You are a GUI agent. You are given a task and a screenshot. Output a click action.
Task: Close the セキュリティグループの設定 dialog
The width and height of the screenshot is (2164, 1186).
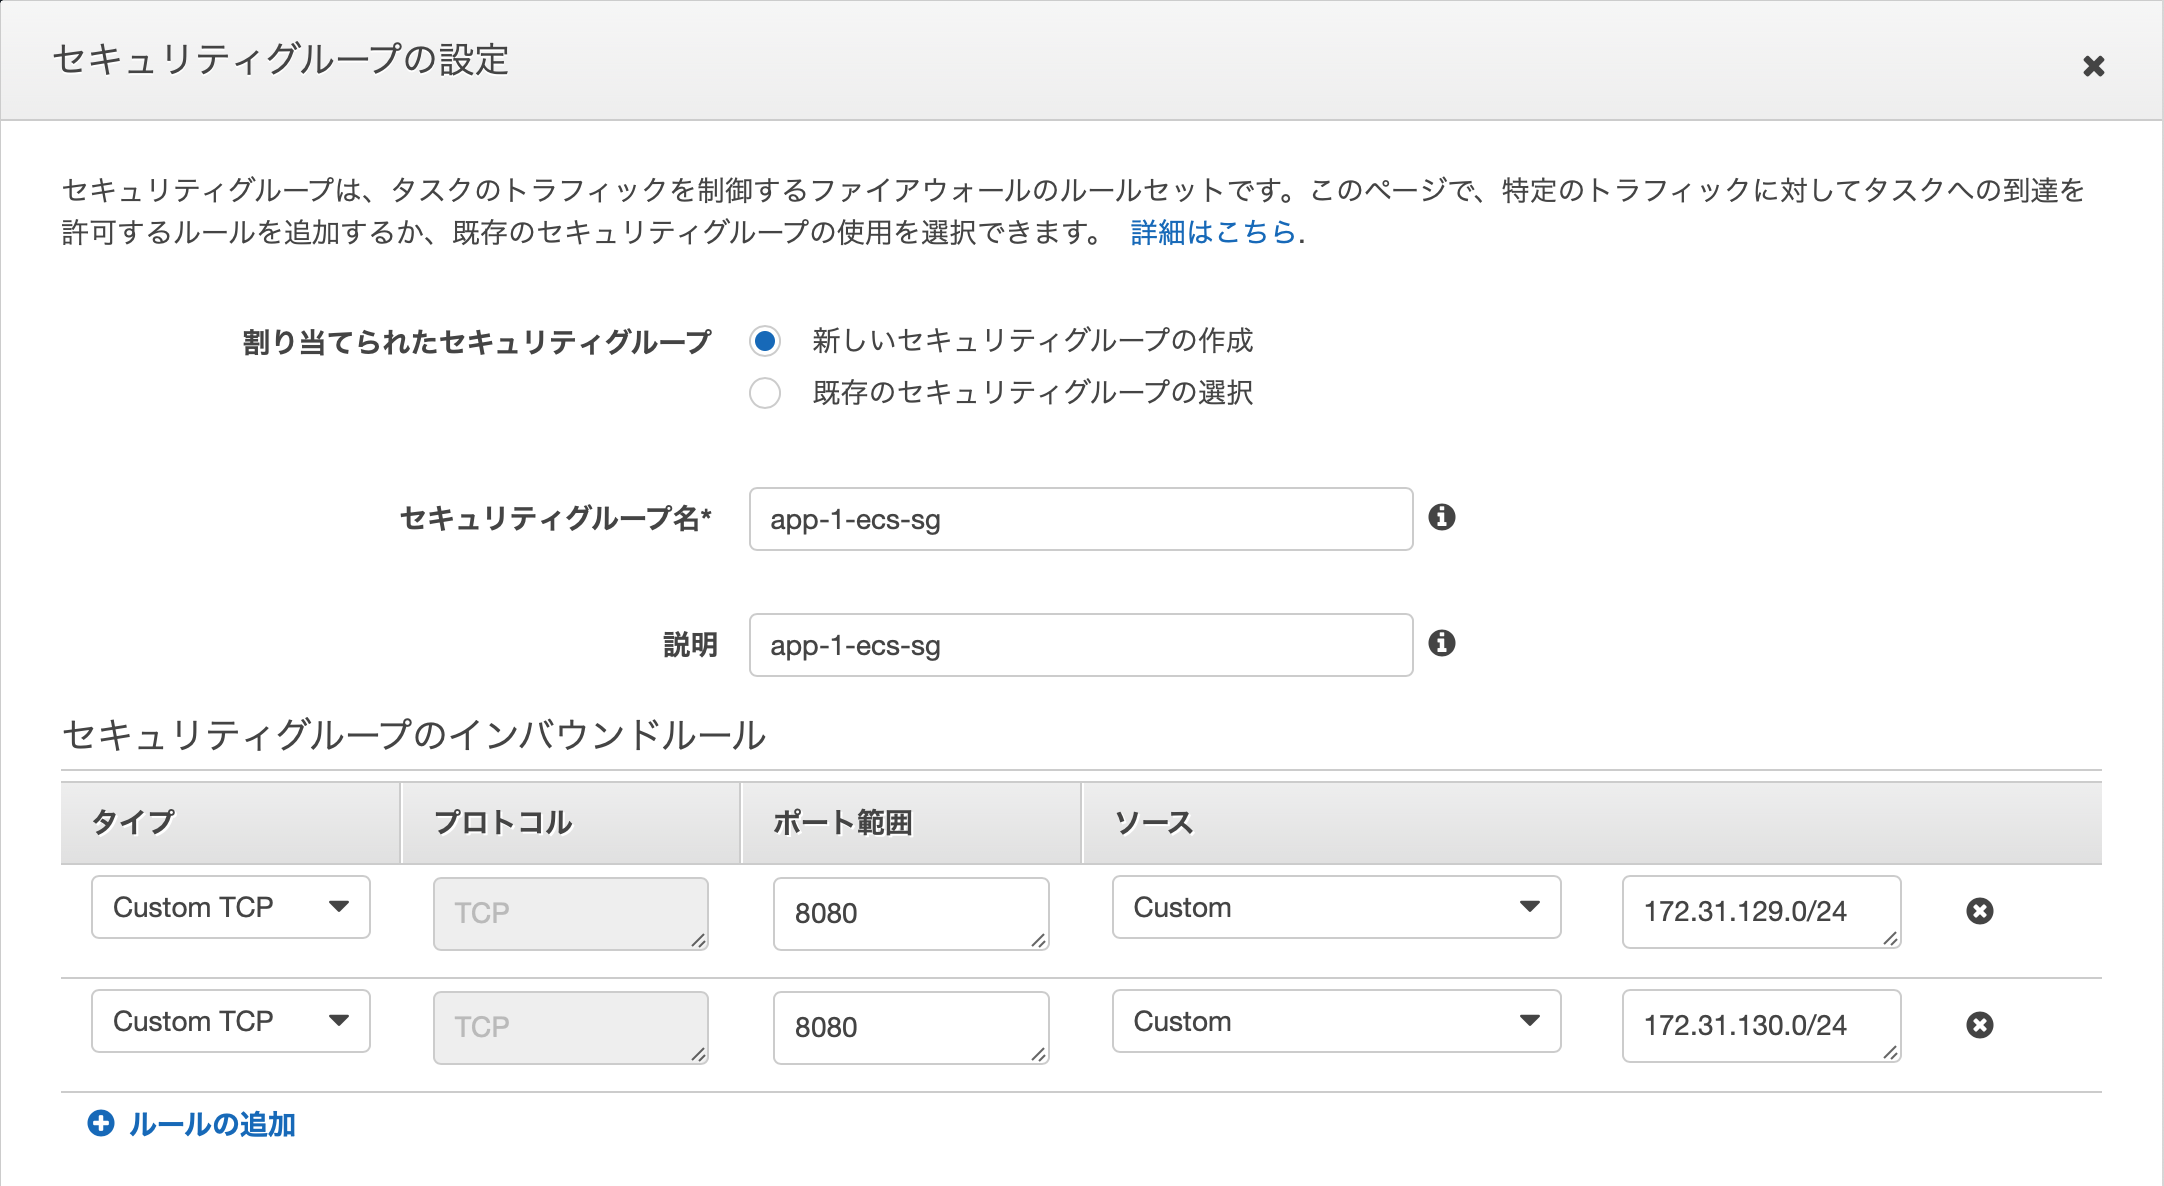pos(2094,66)
